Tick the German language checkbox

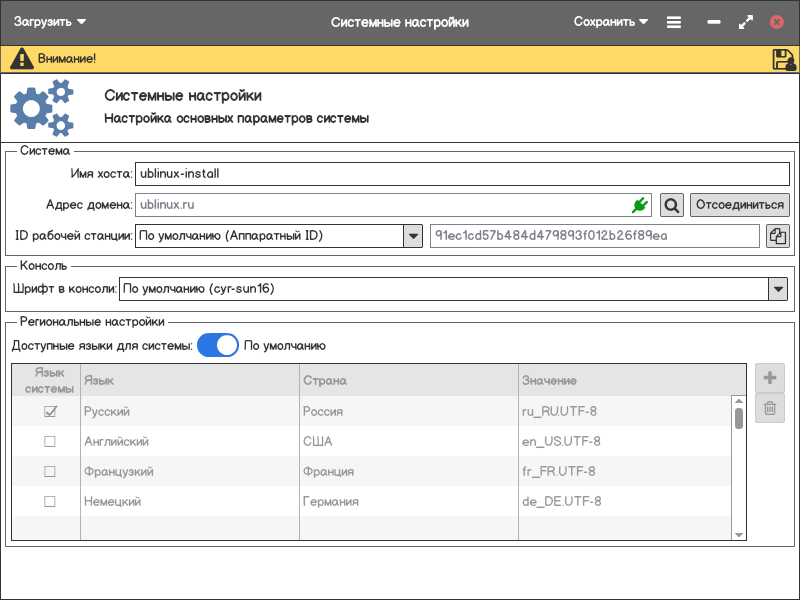[49, 501]
